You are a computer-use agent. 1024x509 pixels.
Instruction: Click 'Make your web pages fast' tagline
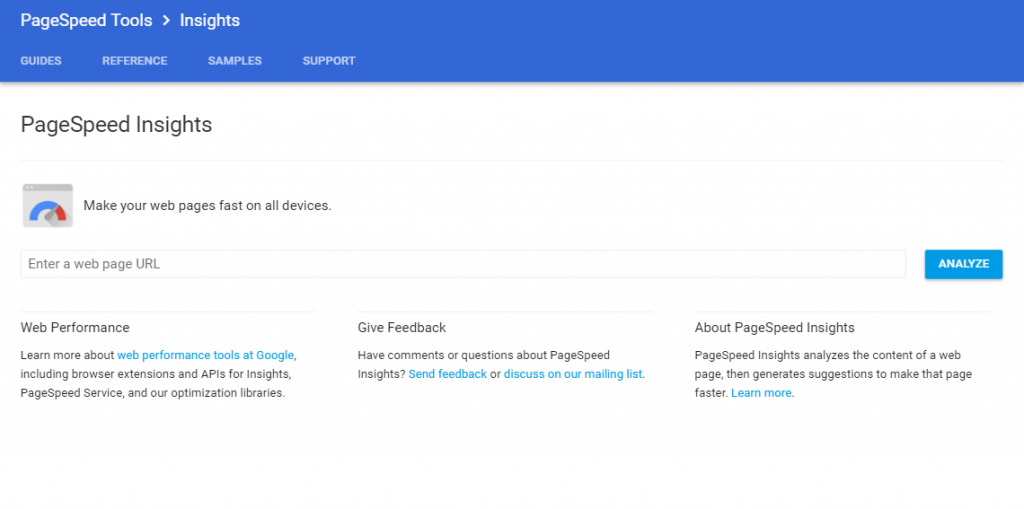coord(208,206)
